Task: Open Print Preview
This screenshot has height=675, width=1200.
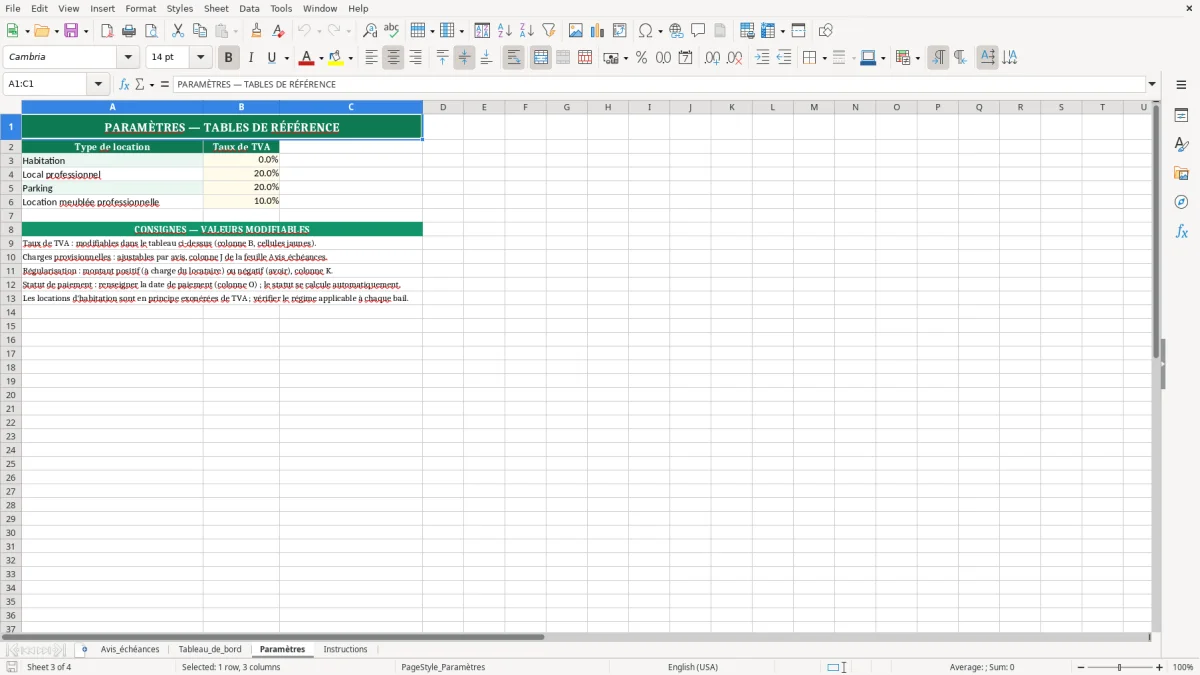Action: (151, 31)
